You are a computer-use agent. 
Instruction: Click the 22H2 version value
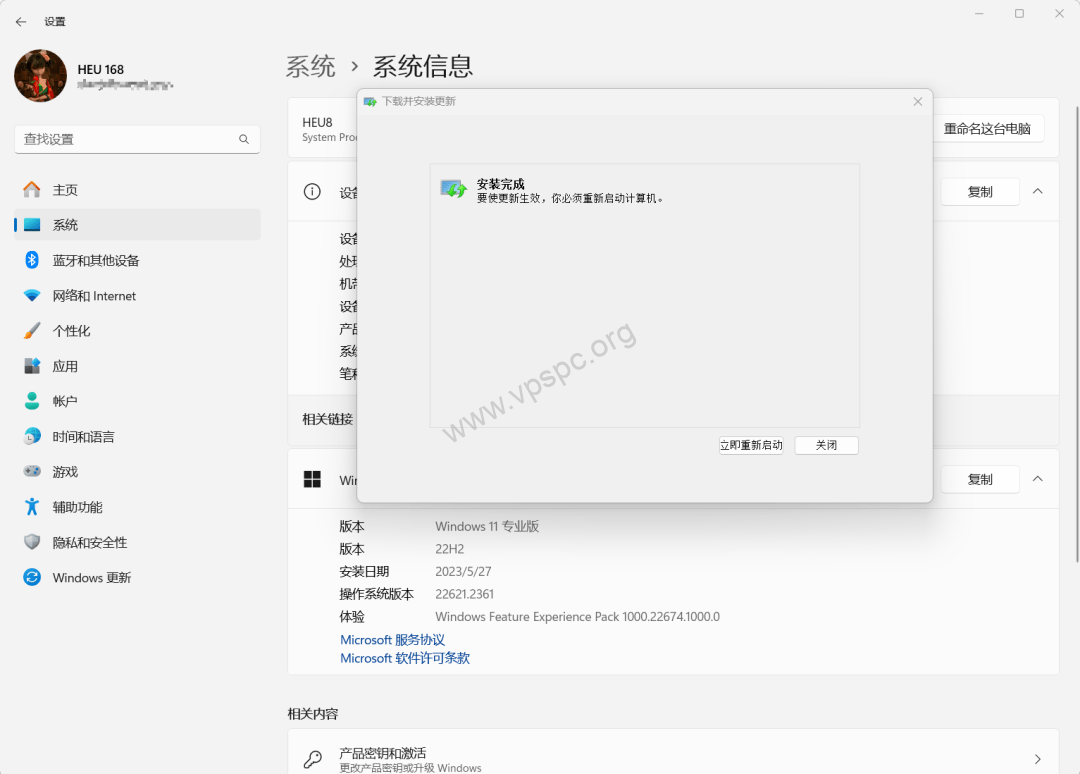(x=450, y=550)
